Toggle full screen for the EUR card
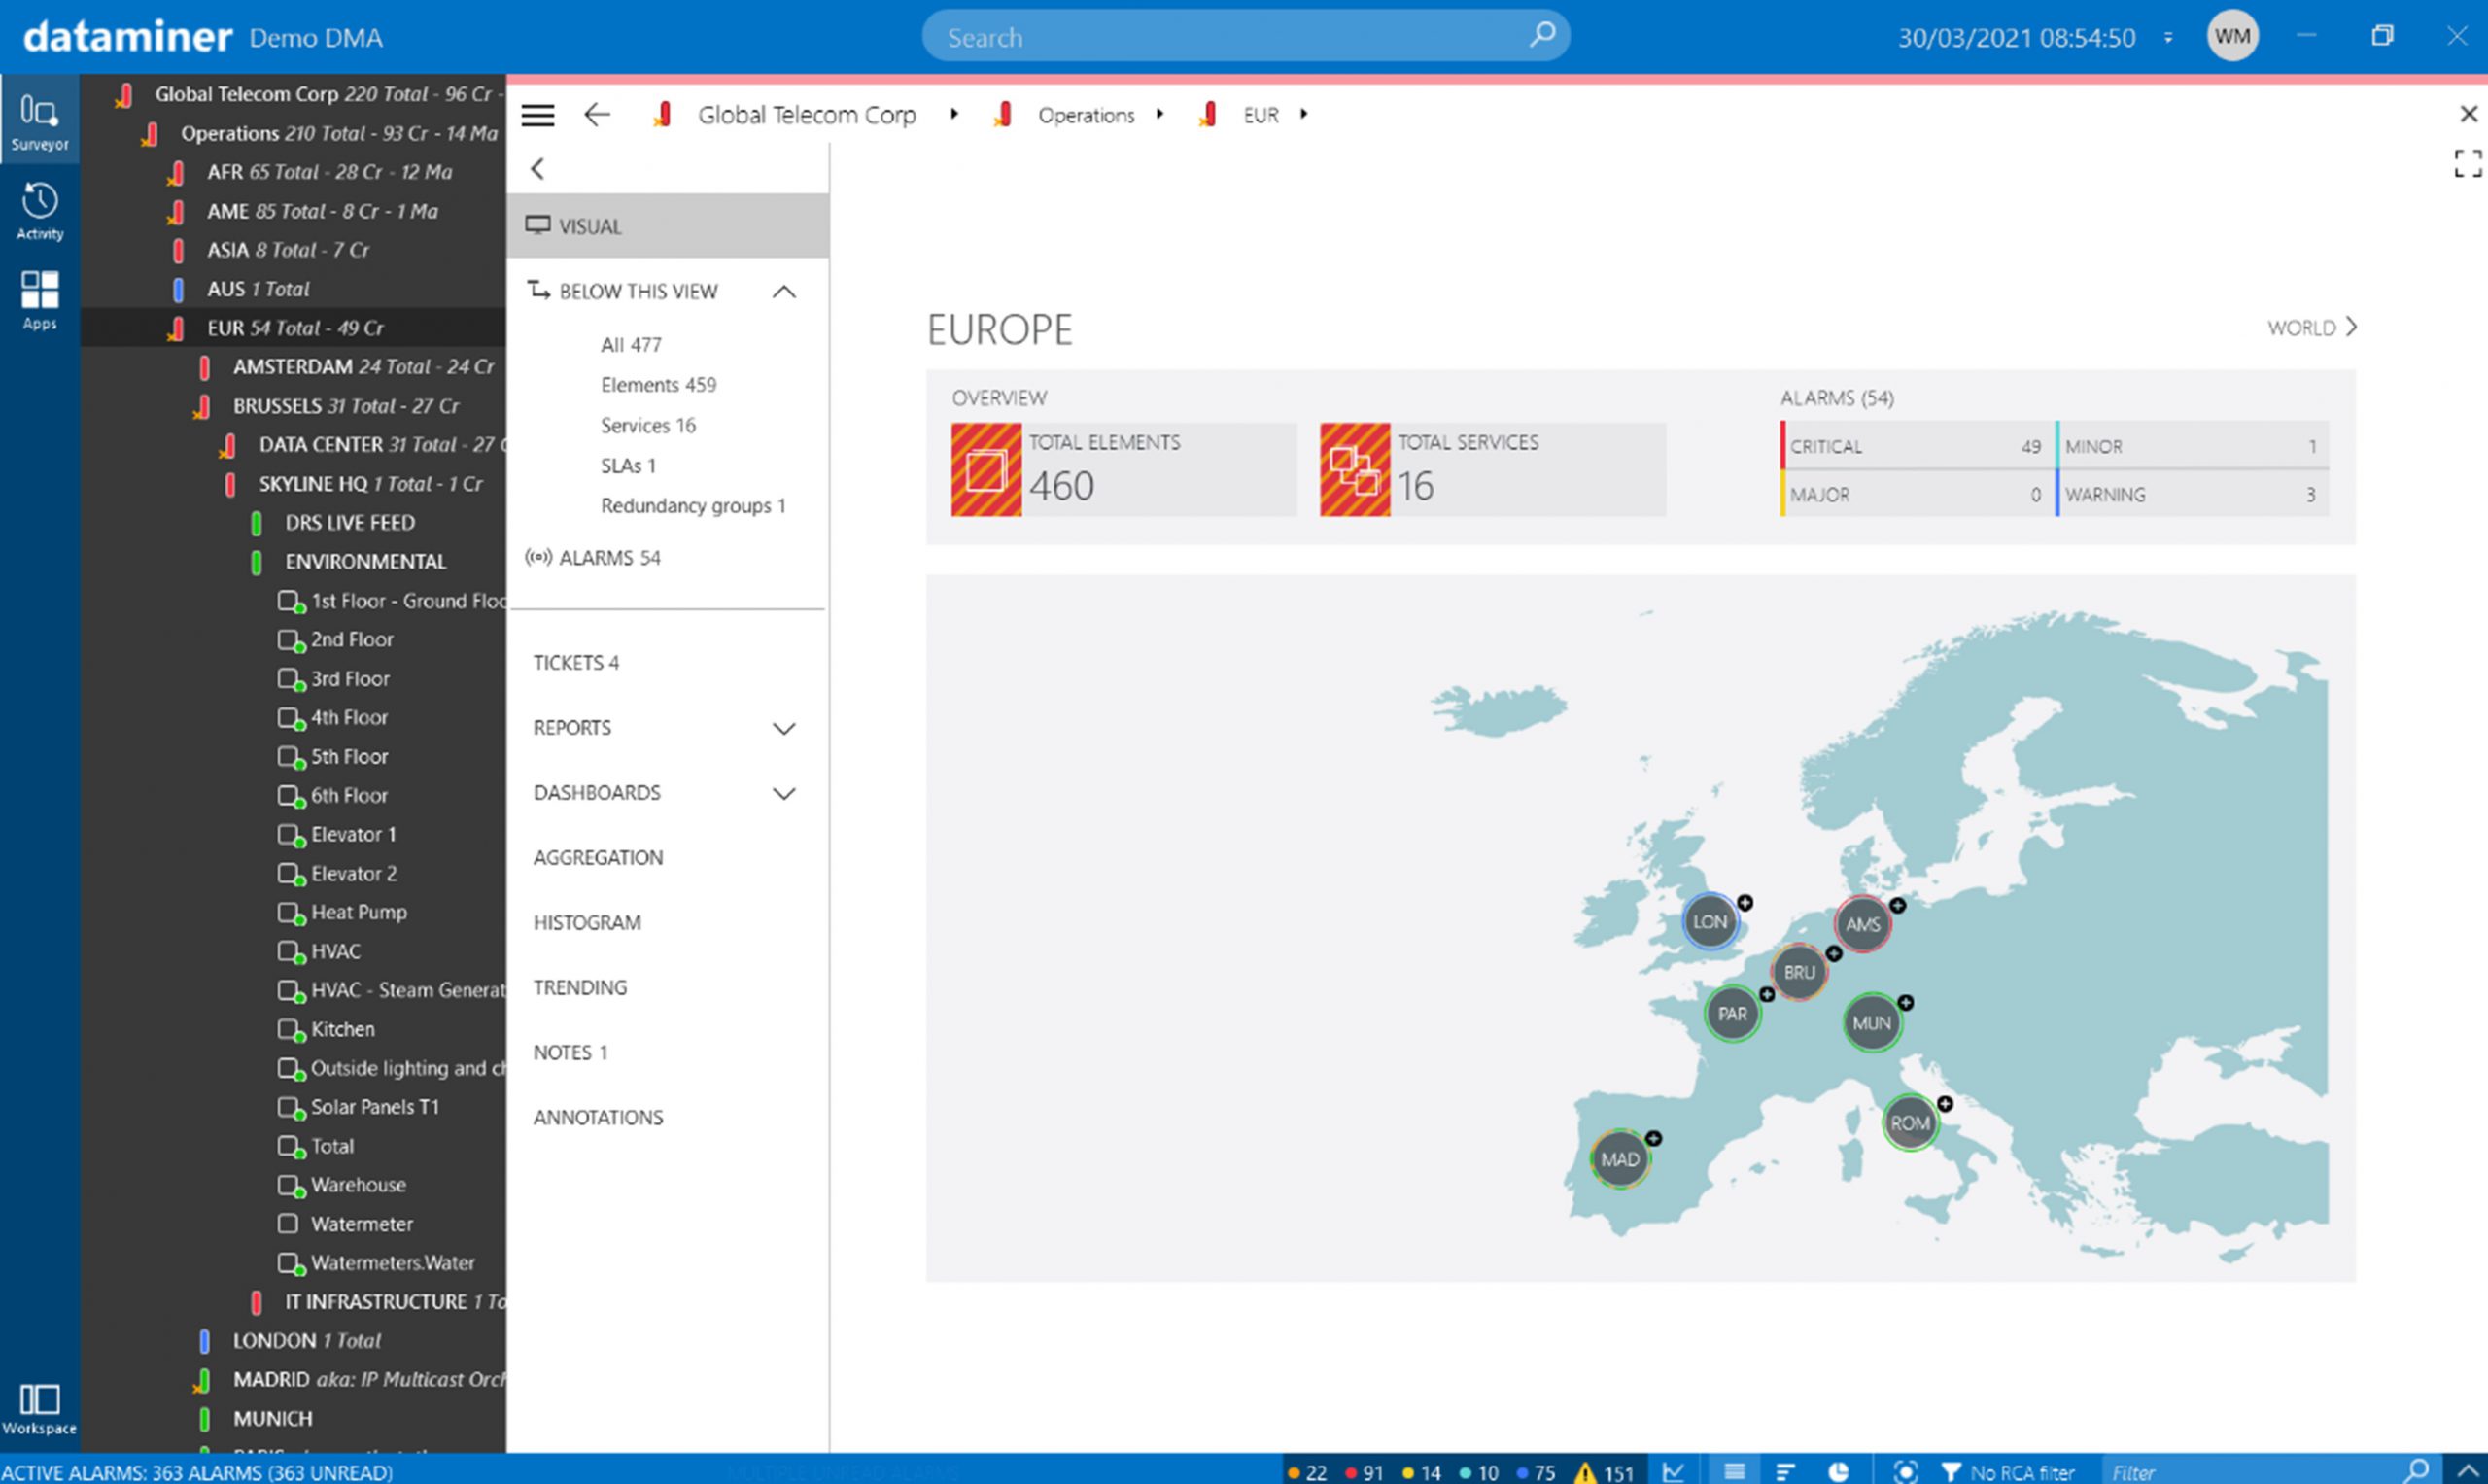Viewport: 2488px width, 1484px height. click(2467, 163)
